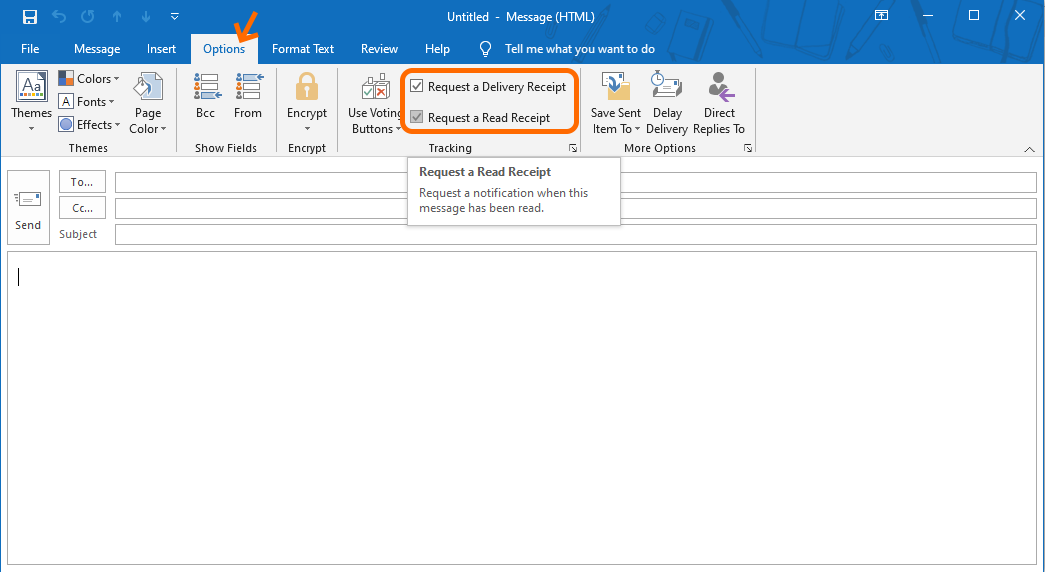Click the Save icon in title bar

[30, 17]
